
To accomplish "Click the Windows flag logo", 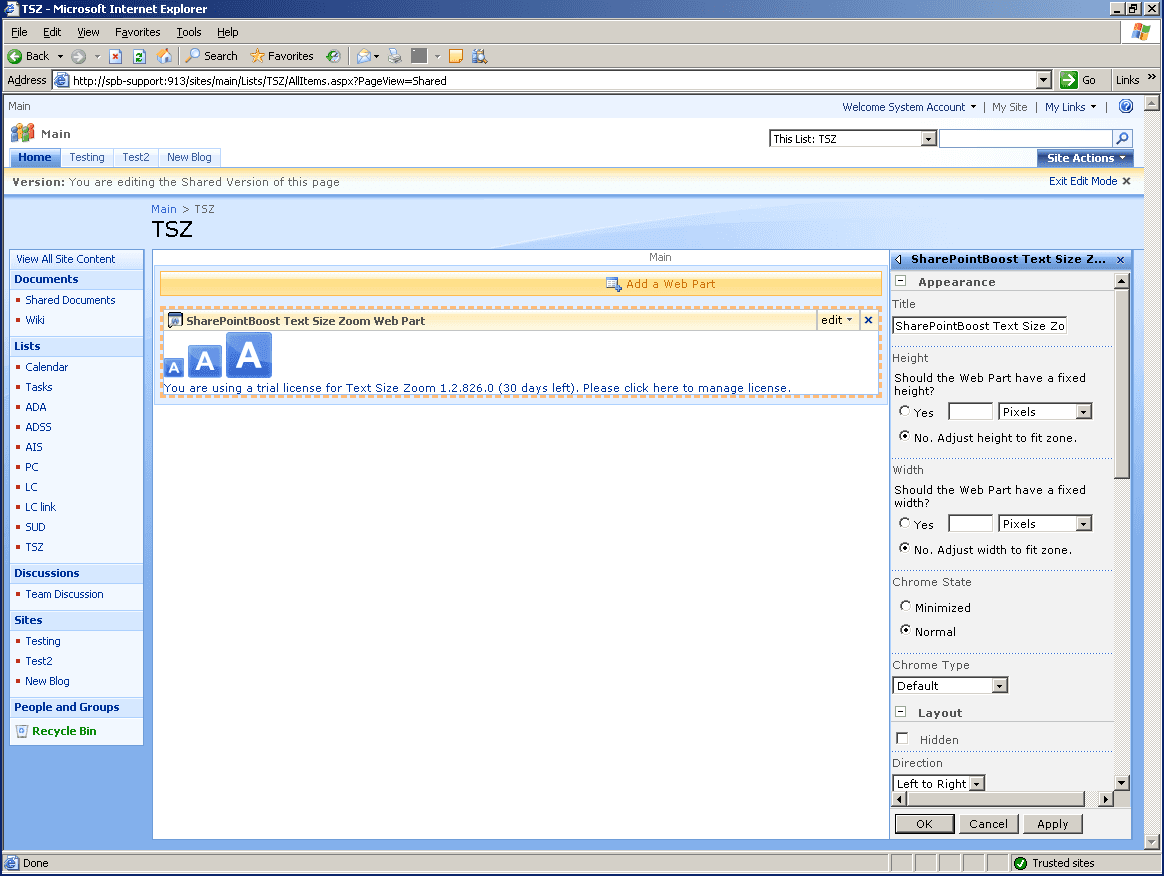I will (x=1140, y=32).
